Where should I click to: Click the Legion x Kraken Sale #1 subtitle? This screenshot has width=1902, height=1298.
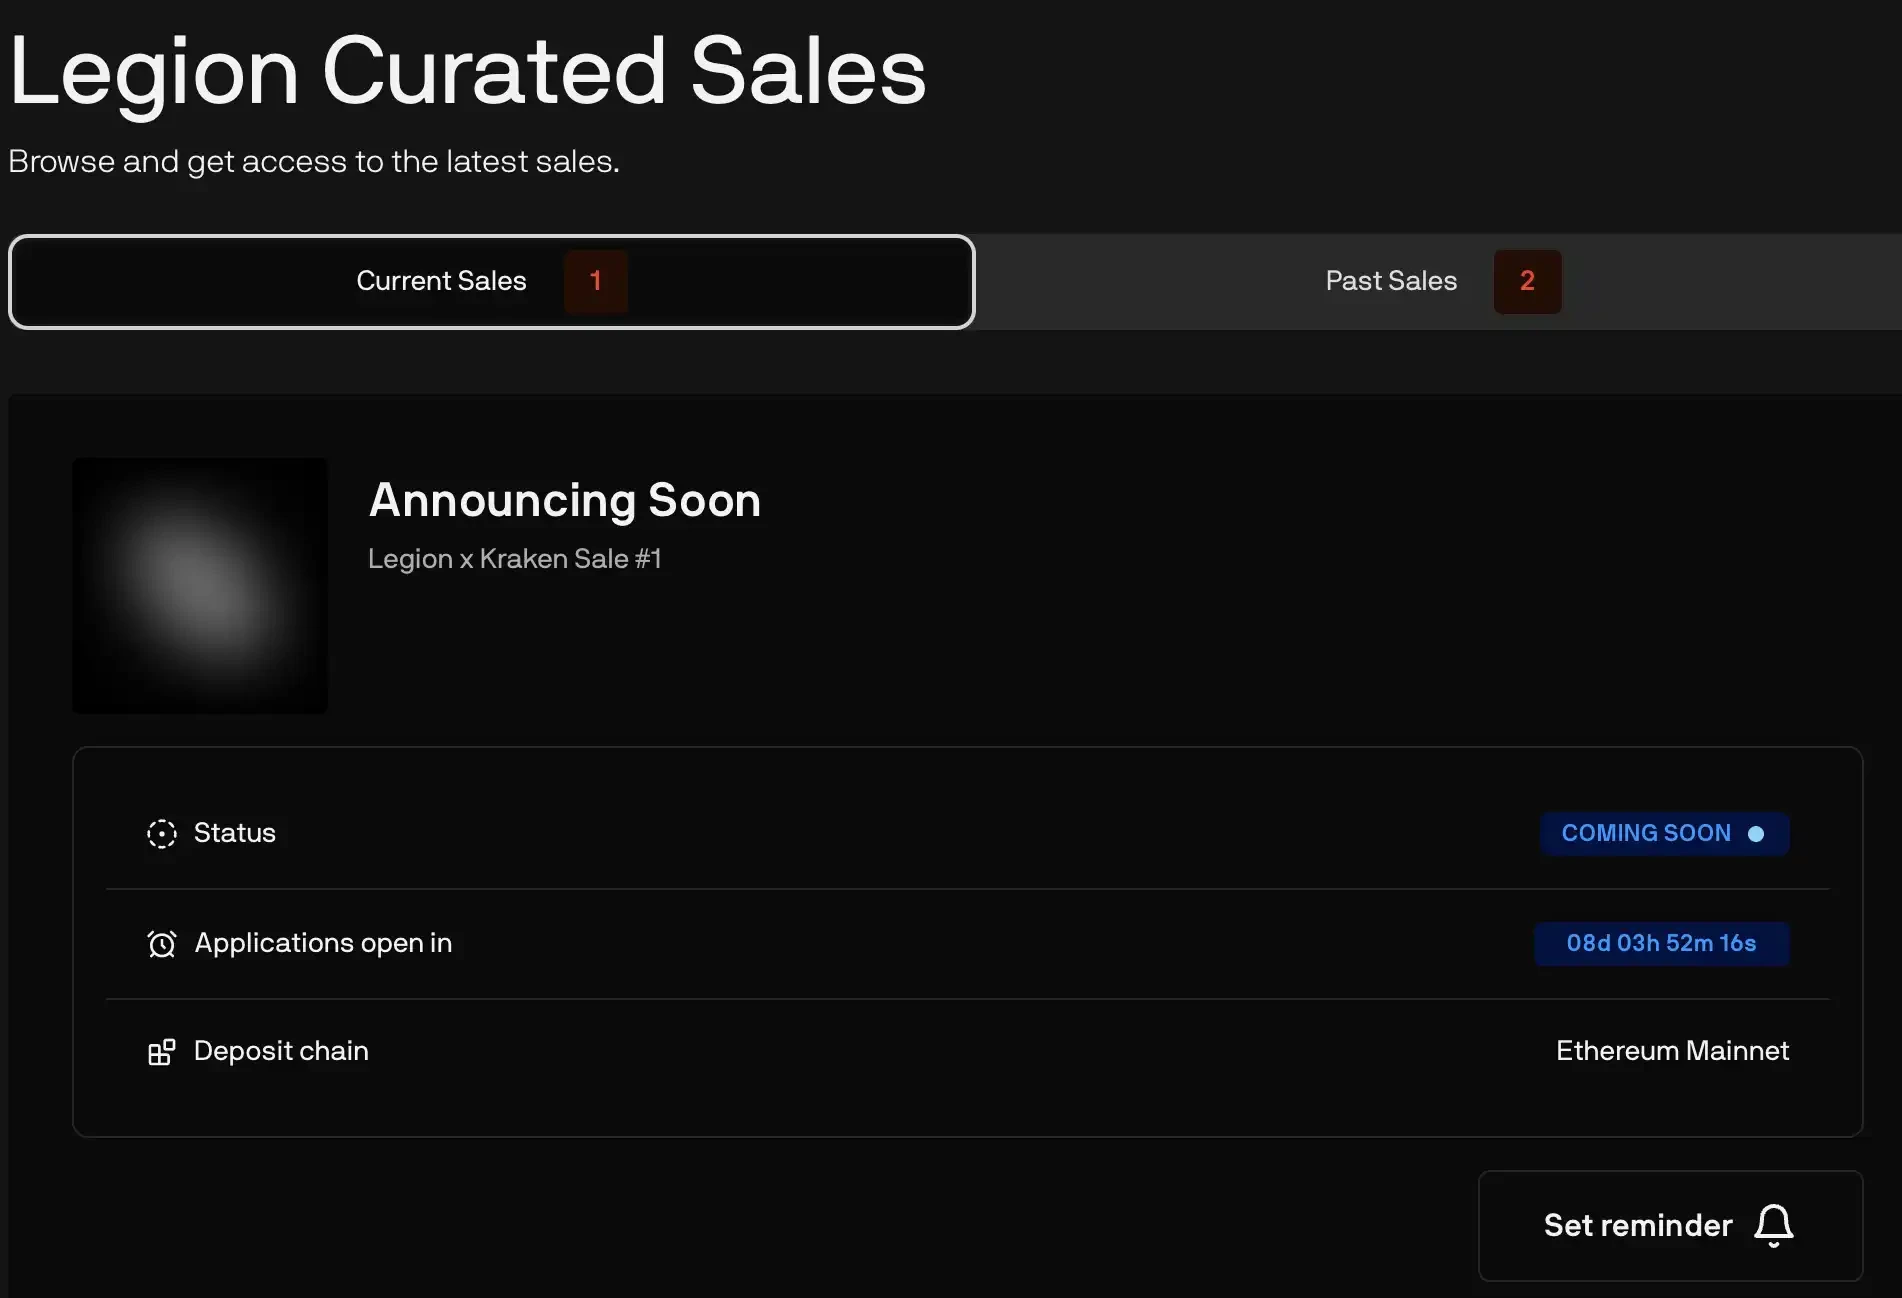coord(515,559)
